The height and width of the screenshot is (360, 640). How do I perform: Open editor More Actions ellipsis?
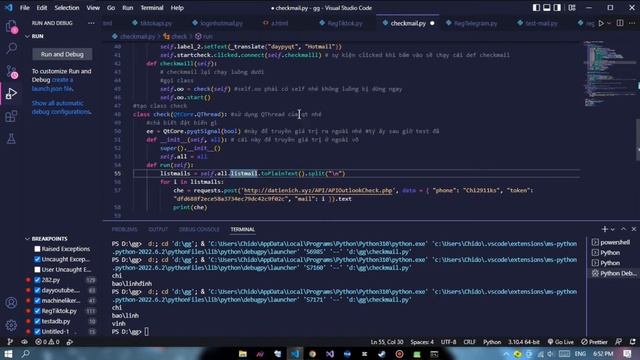[632, 23]
